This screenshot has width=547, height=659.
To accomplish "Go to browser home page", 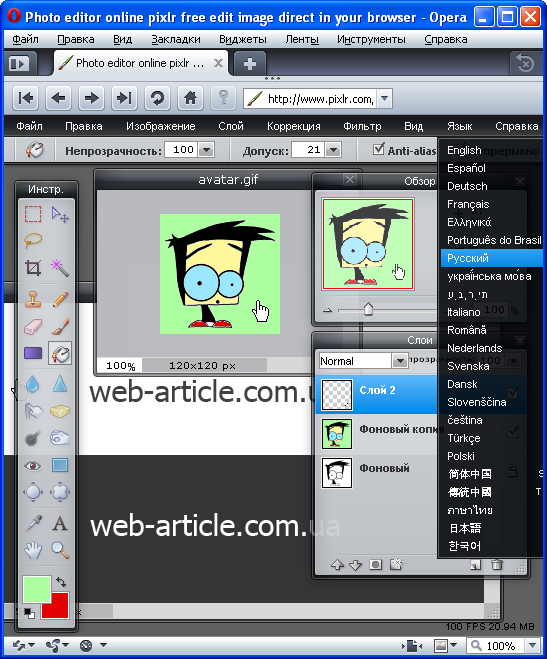I will coord(190,98).
